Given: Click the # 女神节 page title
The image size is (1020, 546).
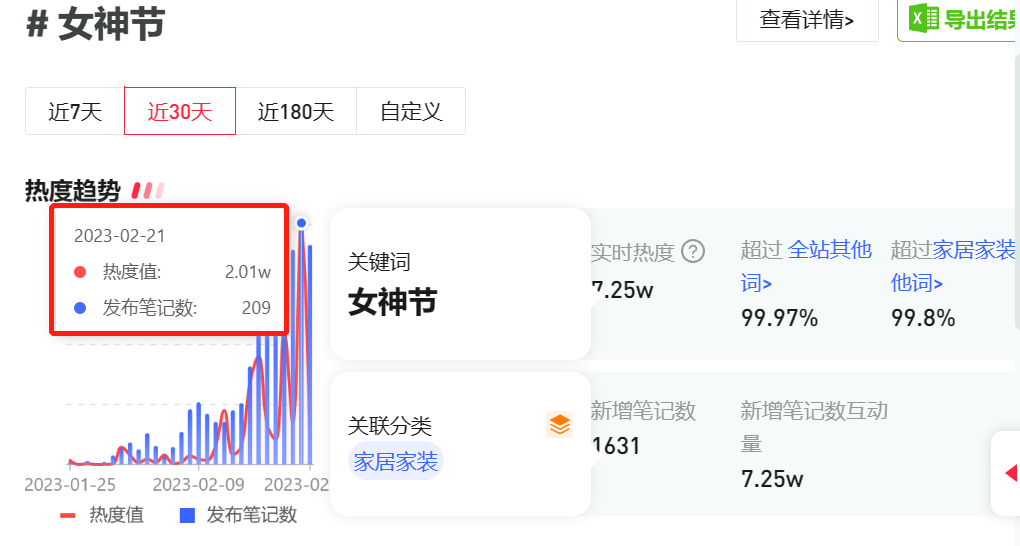Looking at the screenshot, I should (96, 24).
